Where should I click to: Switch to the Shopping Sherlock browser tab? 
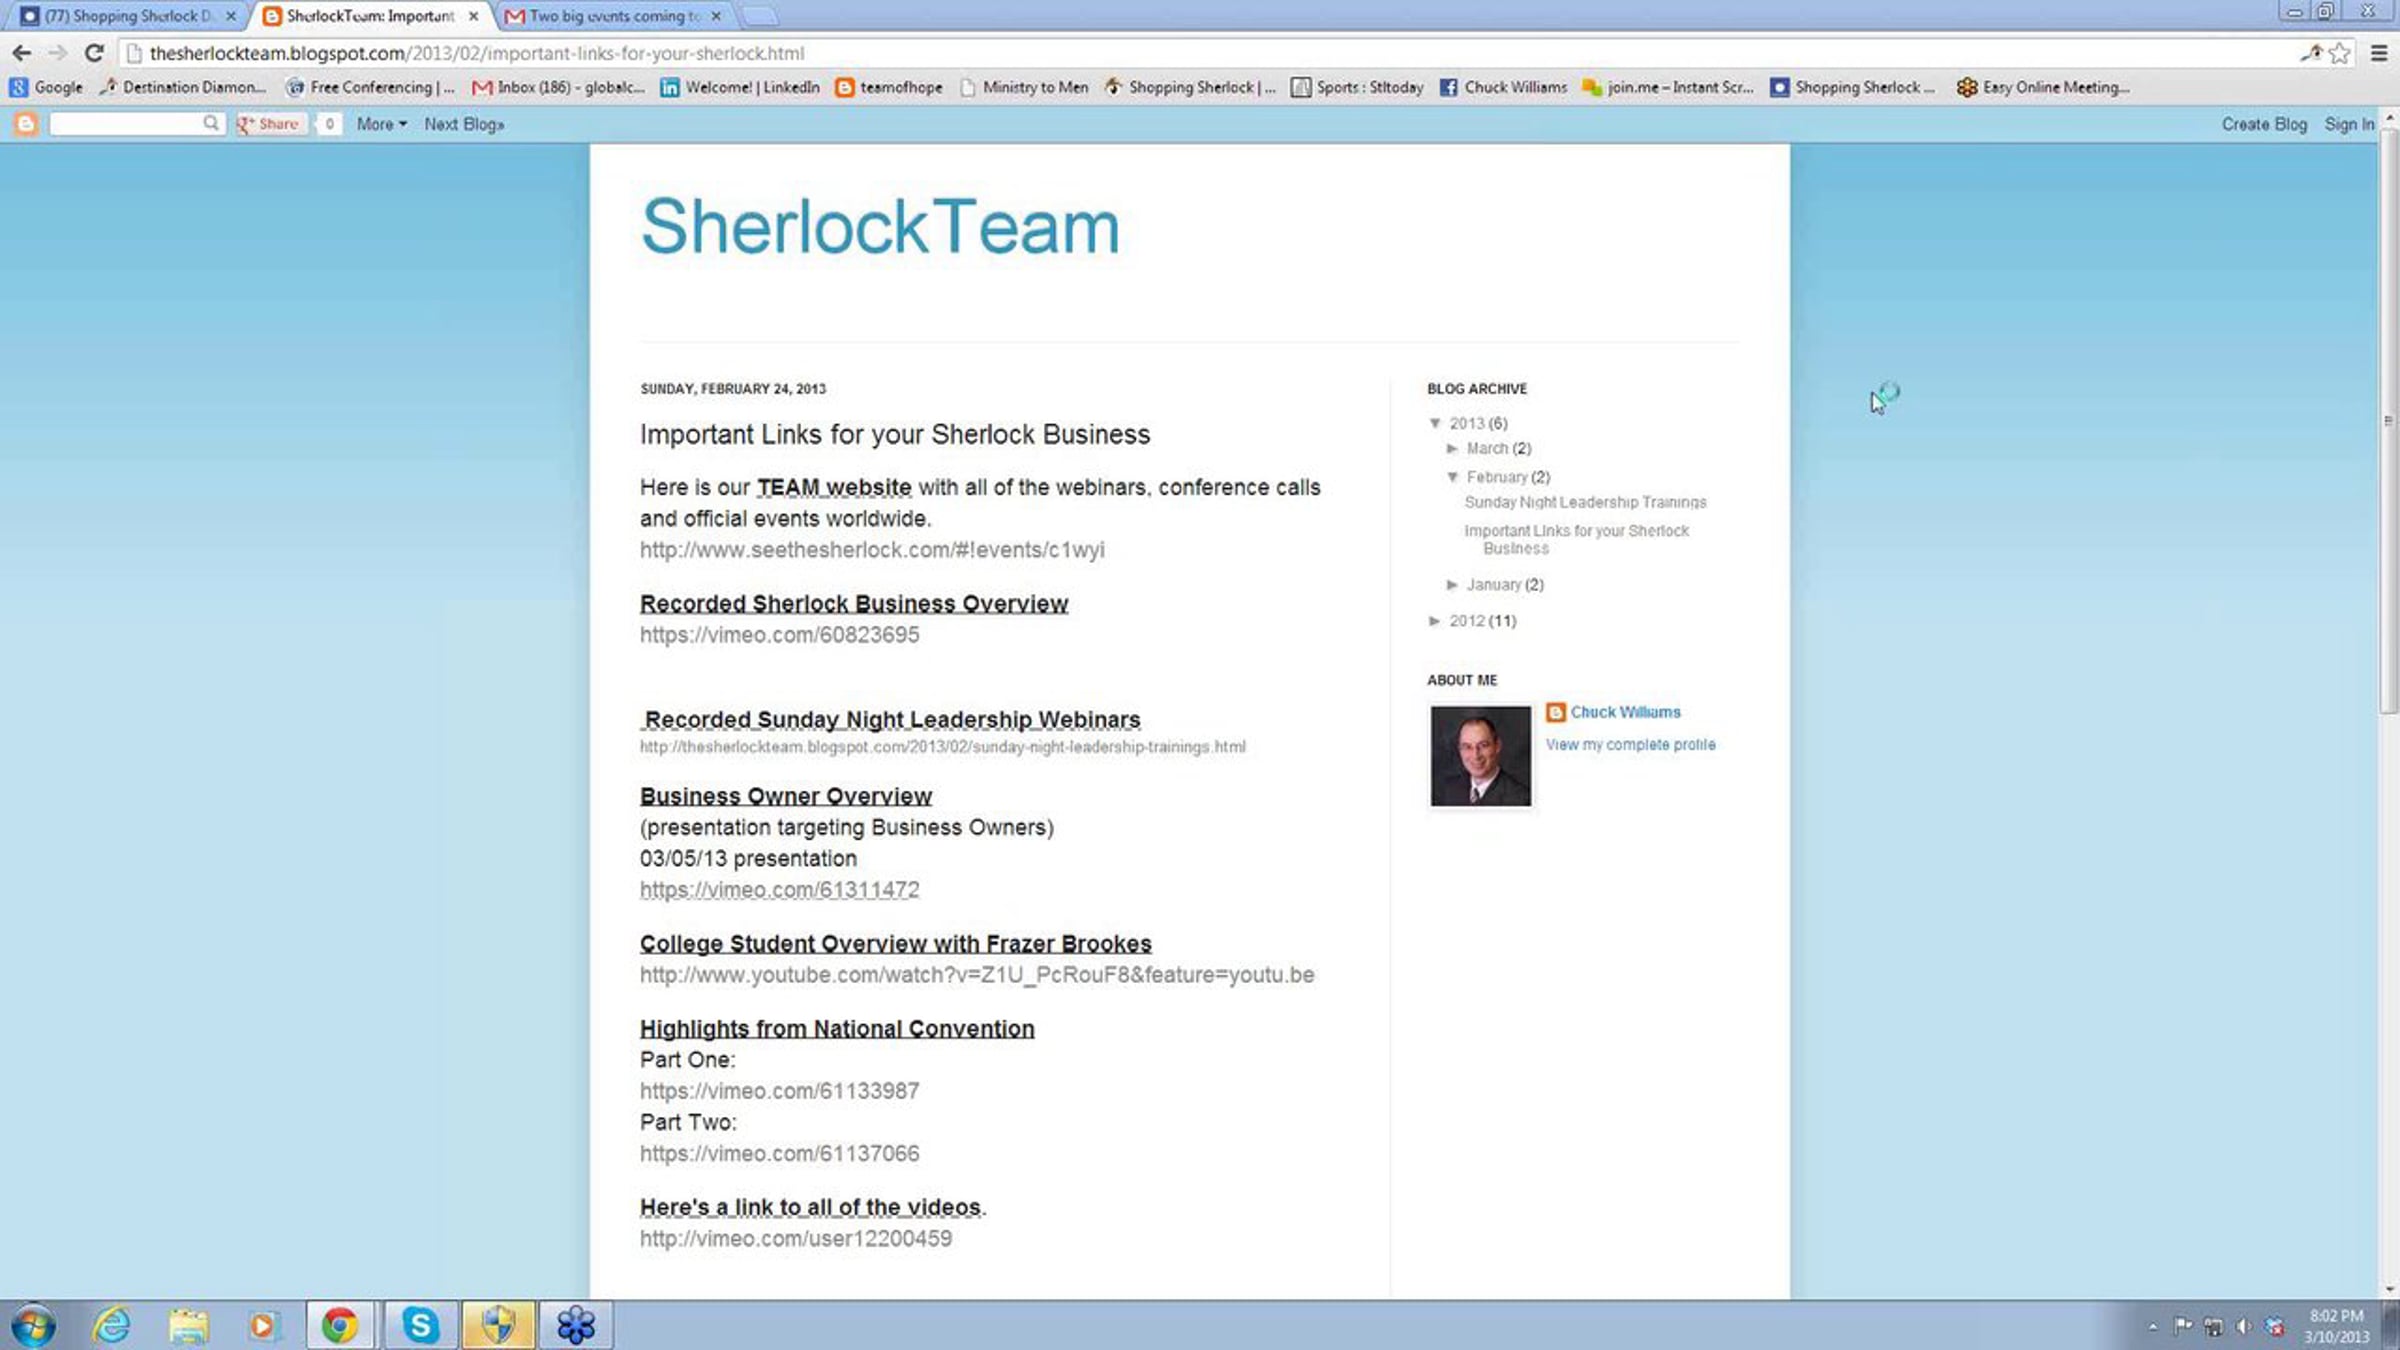tap(128, 16)
